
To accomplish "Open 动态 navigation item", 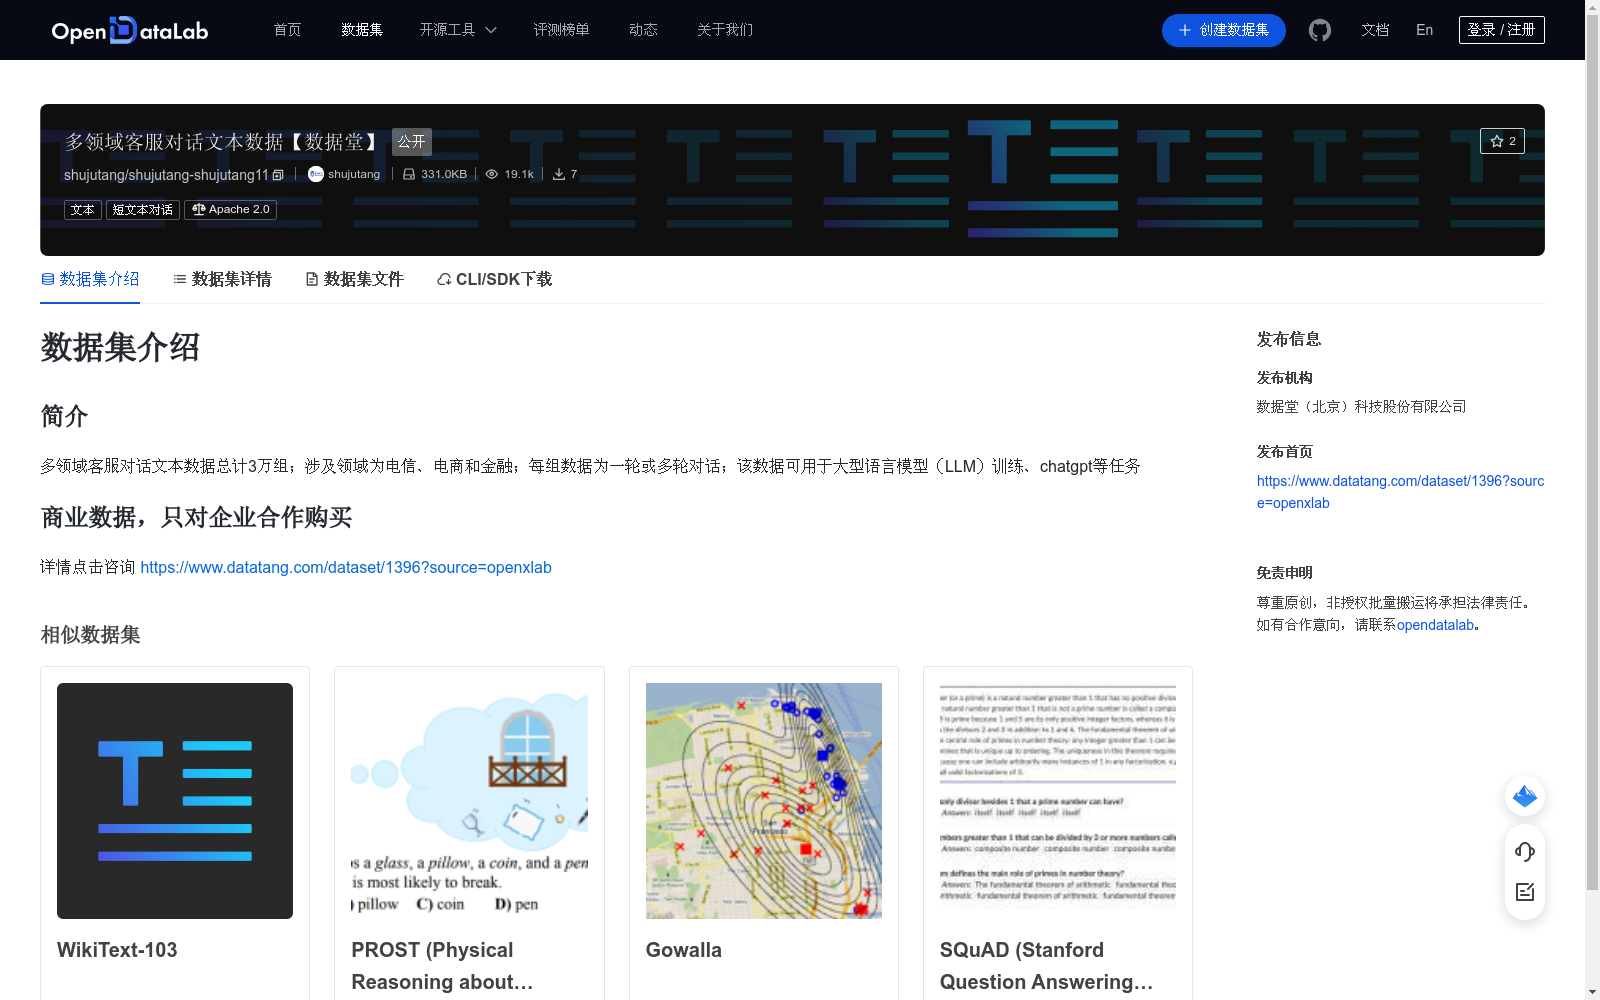I will tap(643, 30).
